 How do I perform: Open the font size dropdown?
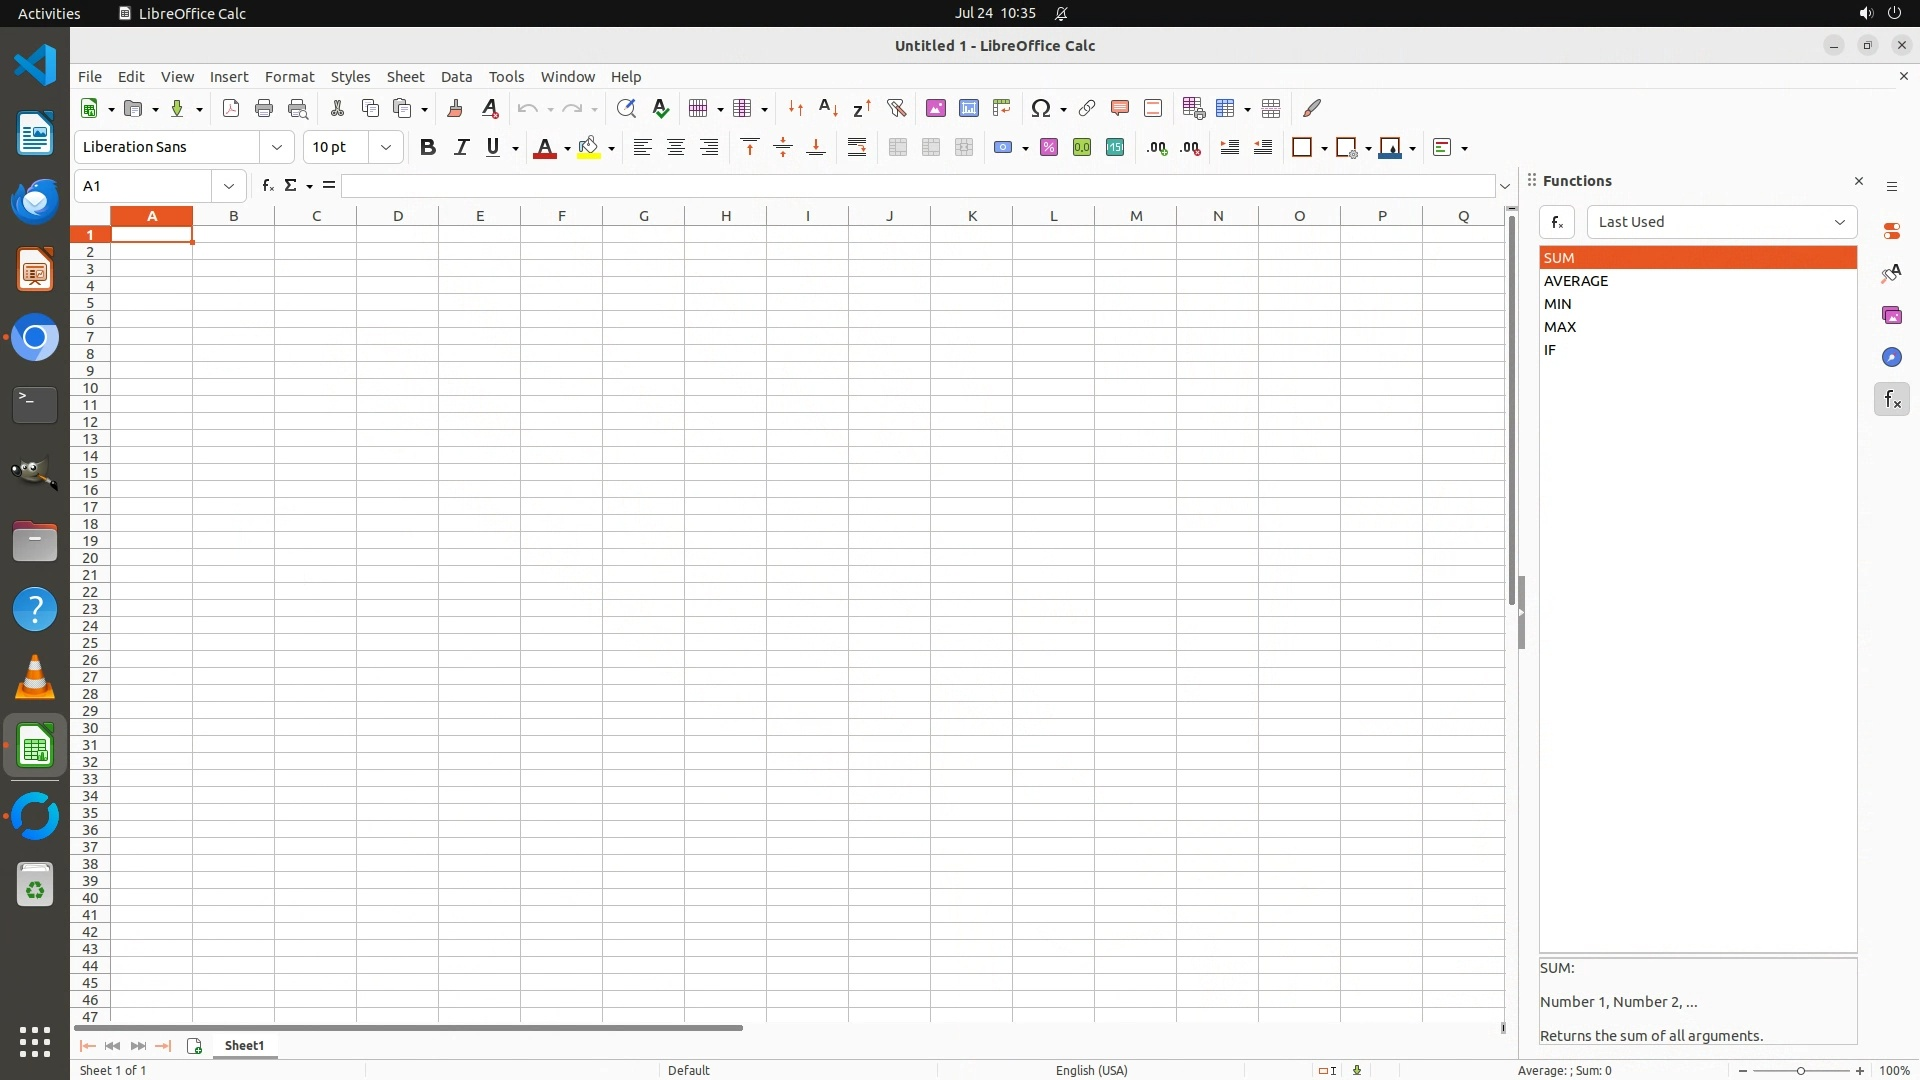coord(386,148)
